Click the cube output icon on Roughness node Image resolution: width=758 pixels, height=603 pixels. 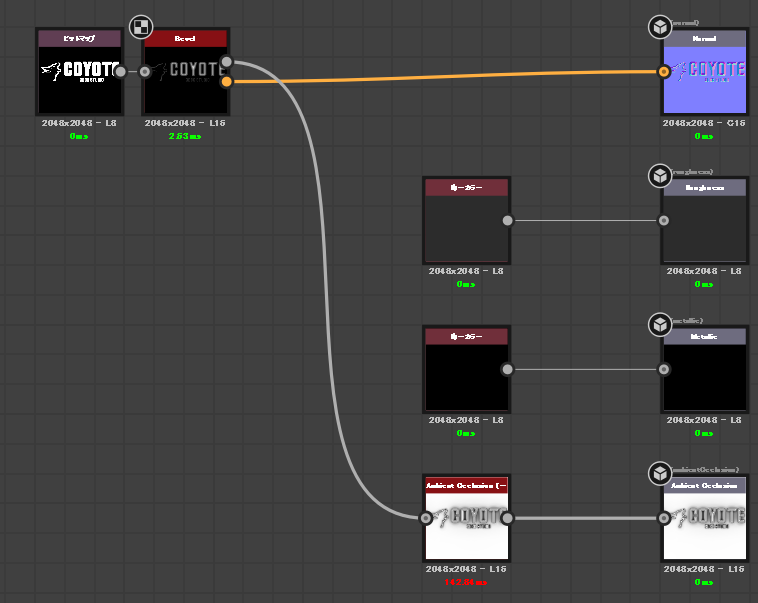(x=660, y=176)
